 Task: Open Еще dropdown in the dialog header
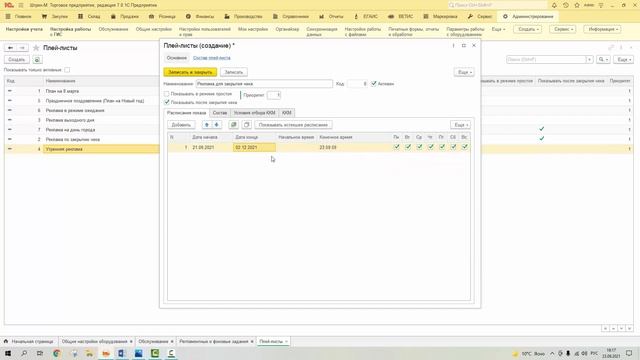click(x=464, y=72)
